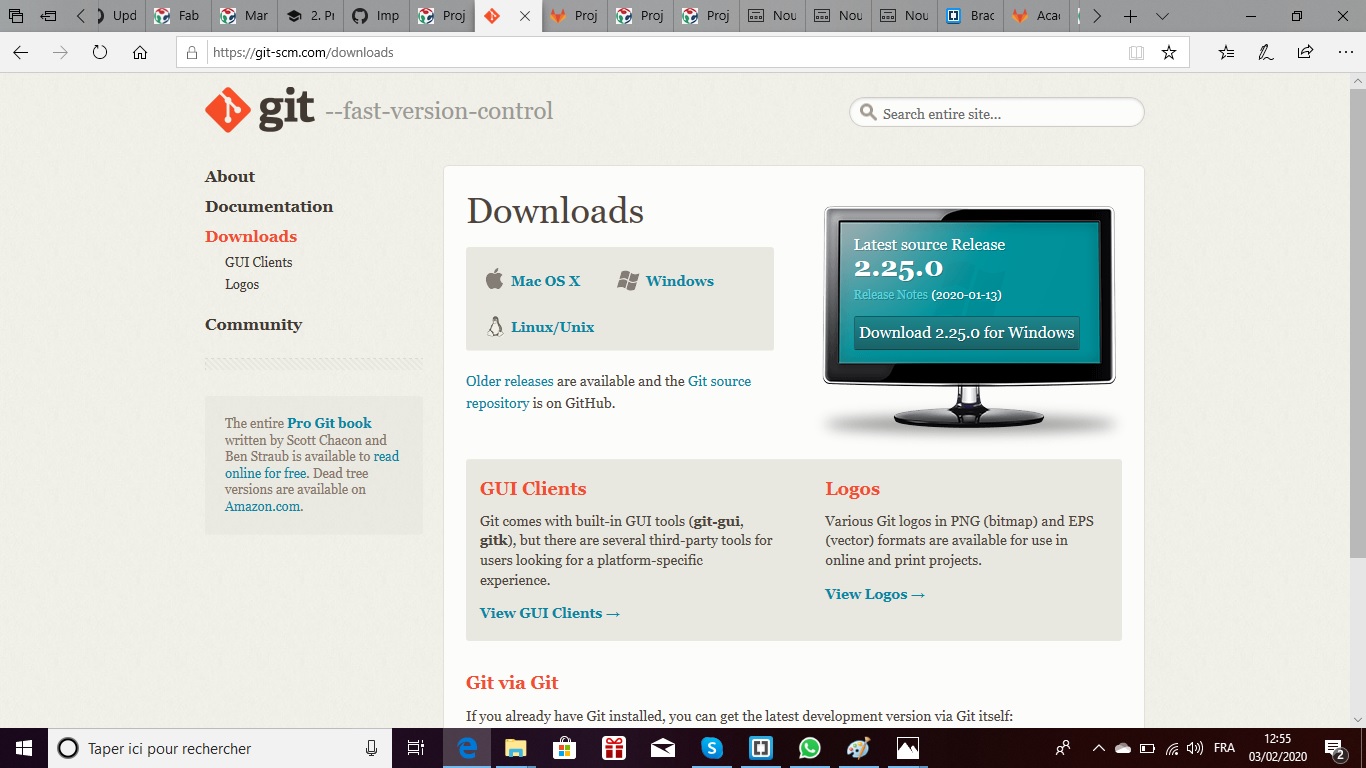Open the About section

[x=230, y=177]
